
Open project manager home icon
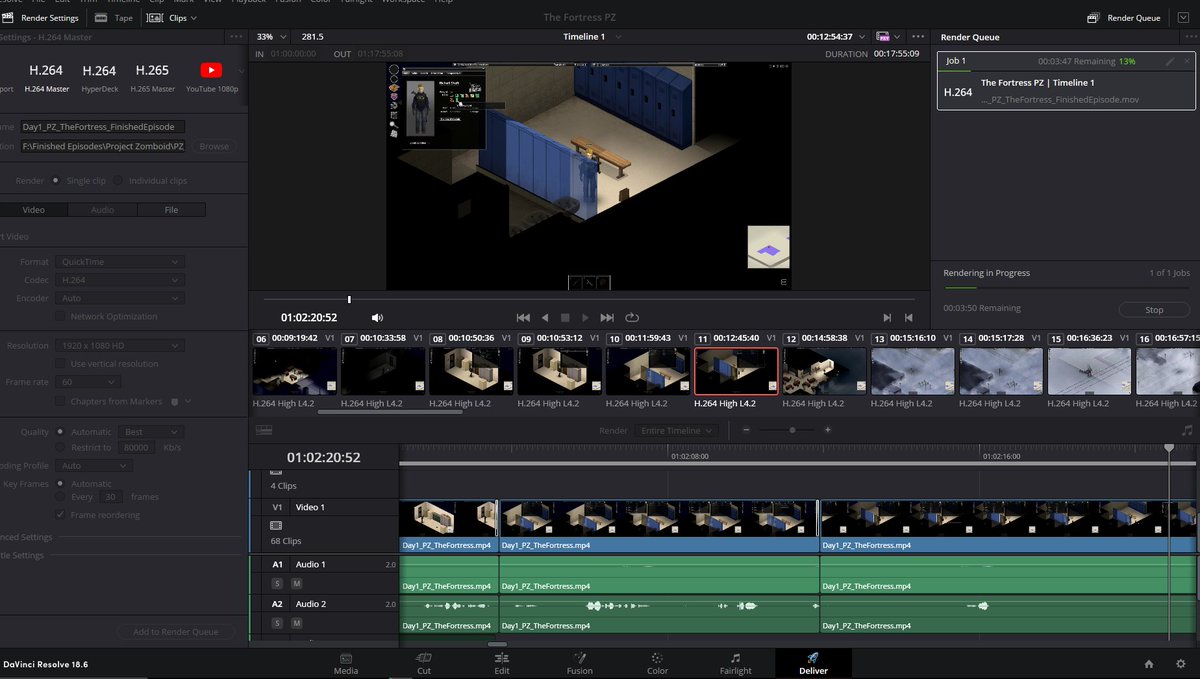point(1149,663)
